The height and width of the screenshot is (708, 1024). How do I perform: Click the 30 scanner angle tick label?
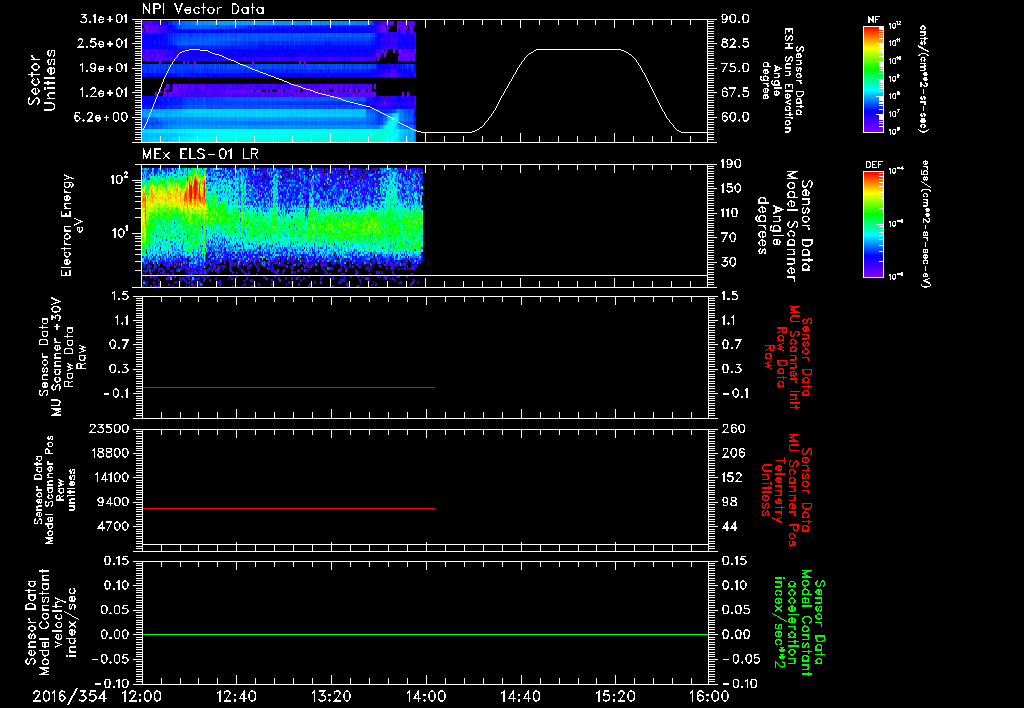(x=729, y=263)
